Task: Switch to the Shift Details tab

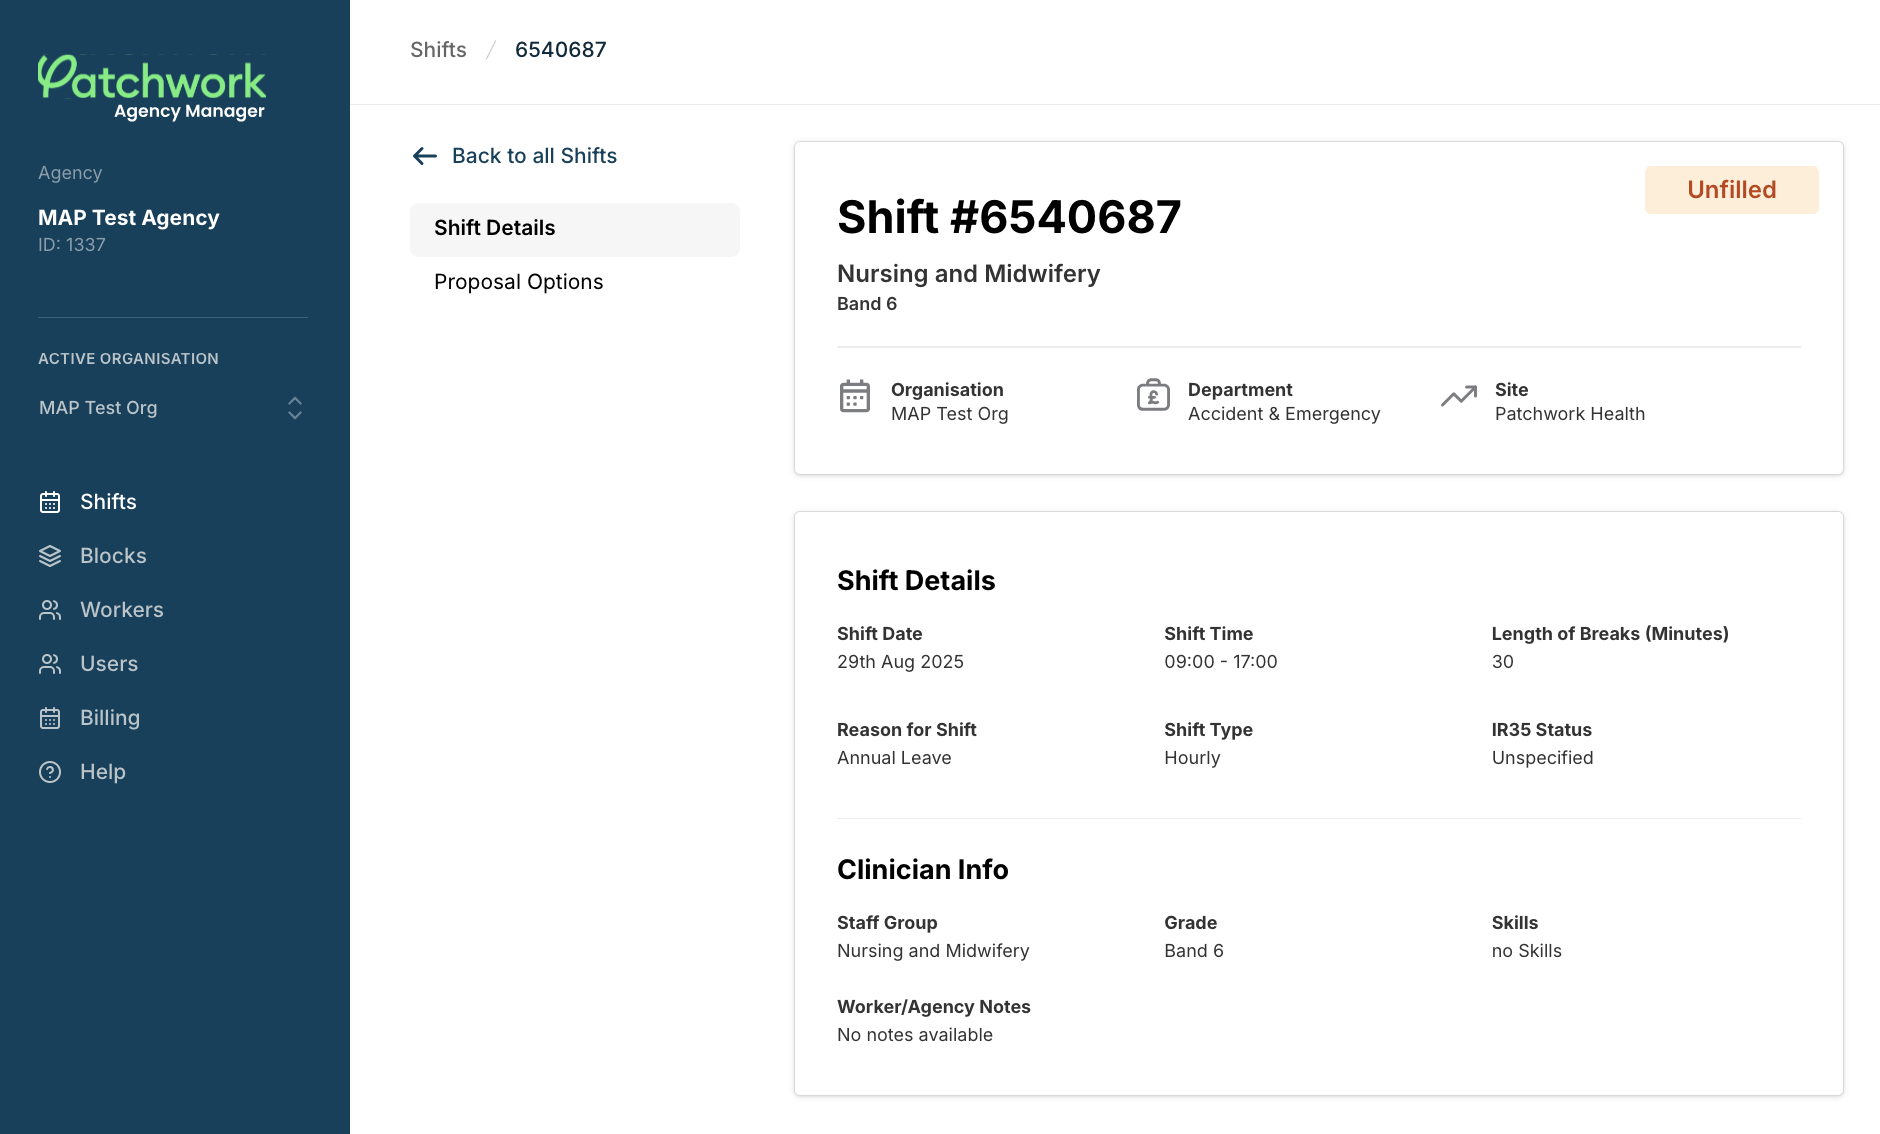Action: (494, 228)
